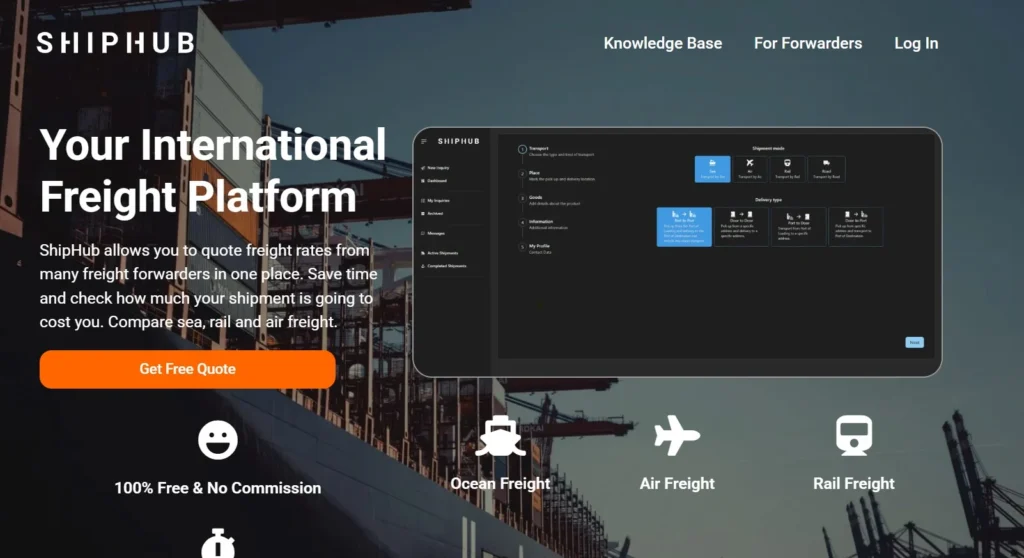Expand the Goods step in the wizard
Viewport: 1024px width, 558px height.
[x=536, y=198]
